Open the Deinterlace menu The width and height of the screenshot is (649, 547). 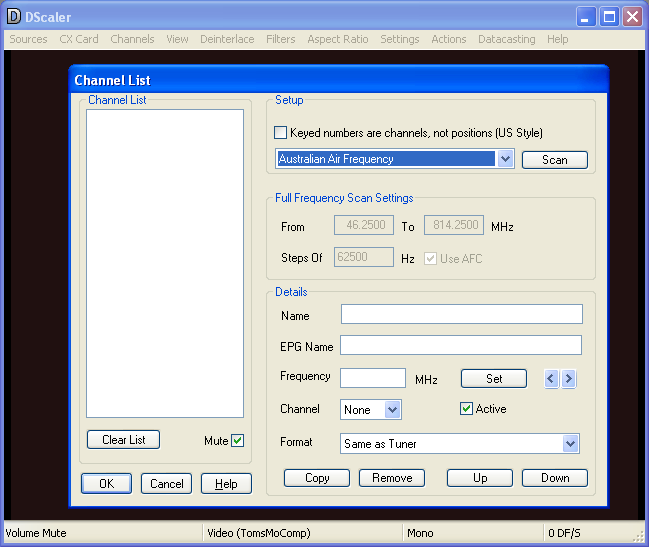coord(227,39)
